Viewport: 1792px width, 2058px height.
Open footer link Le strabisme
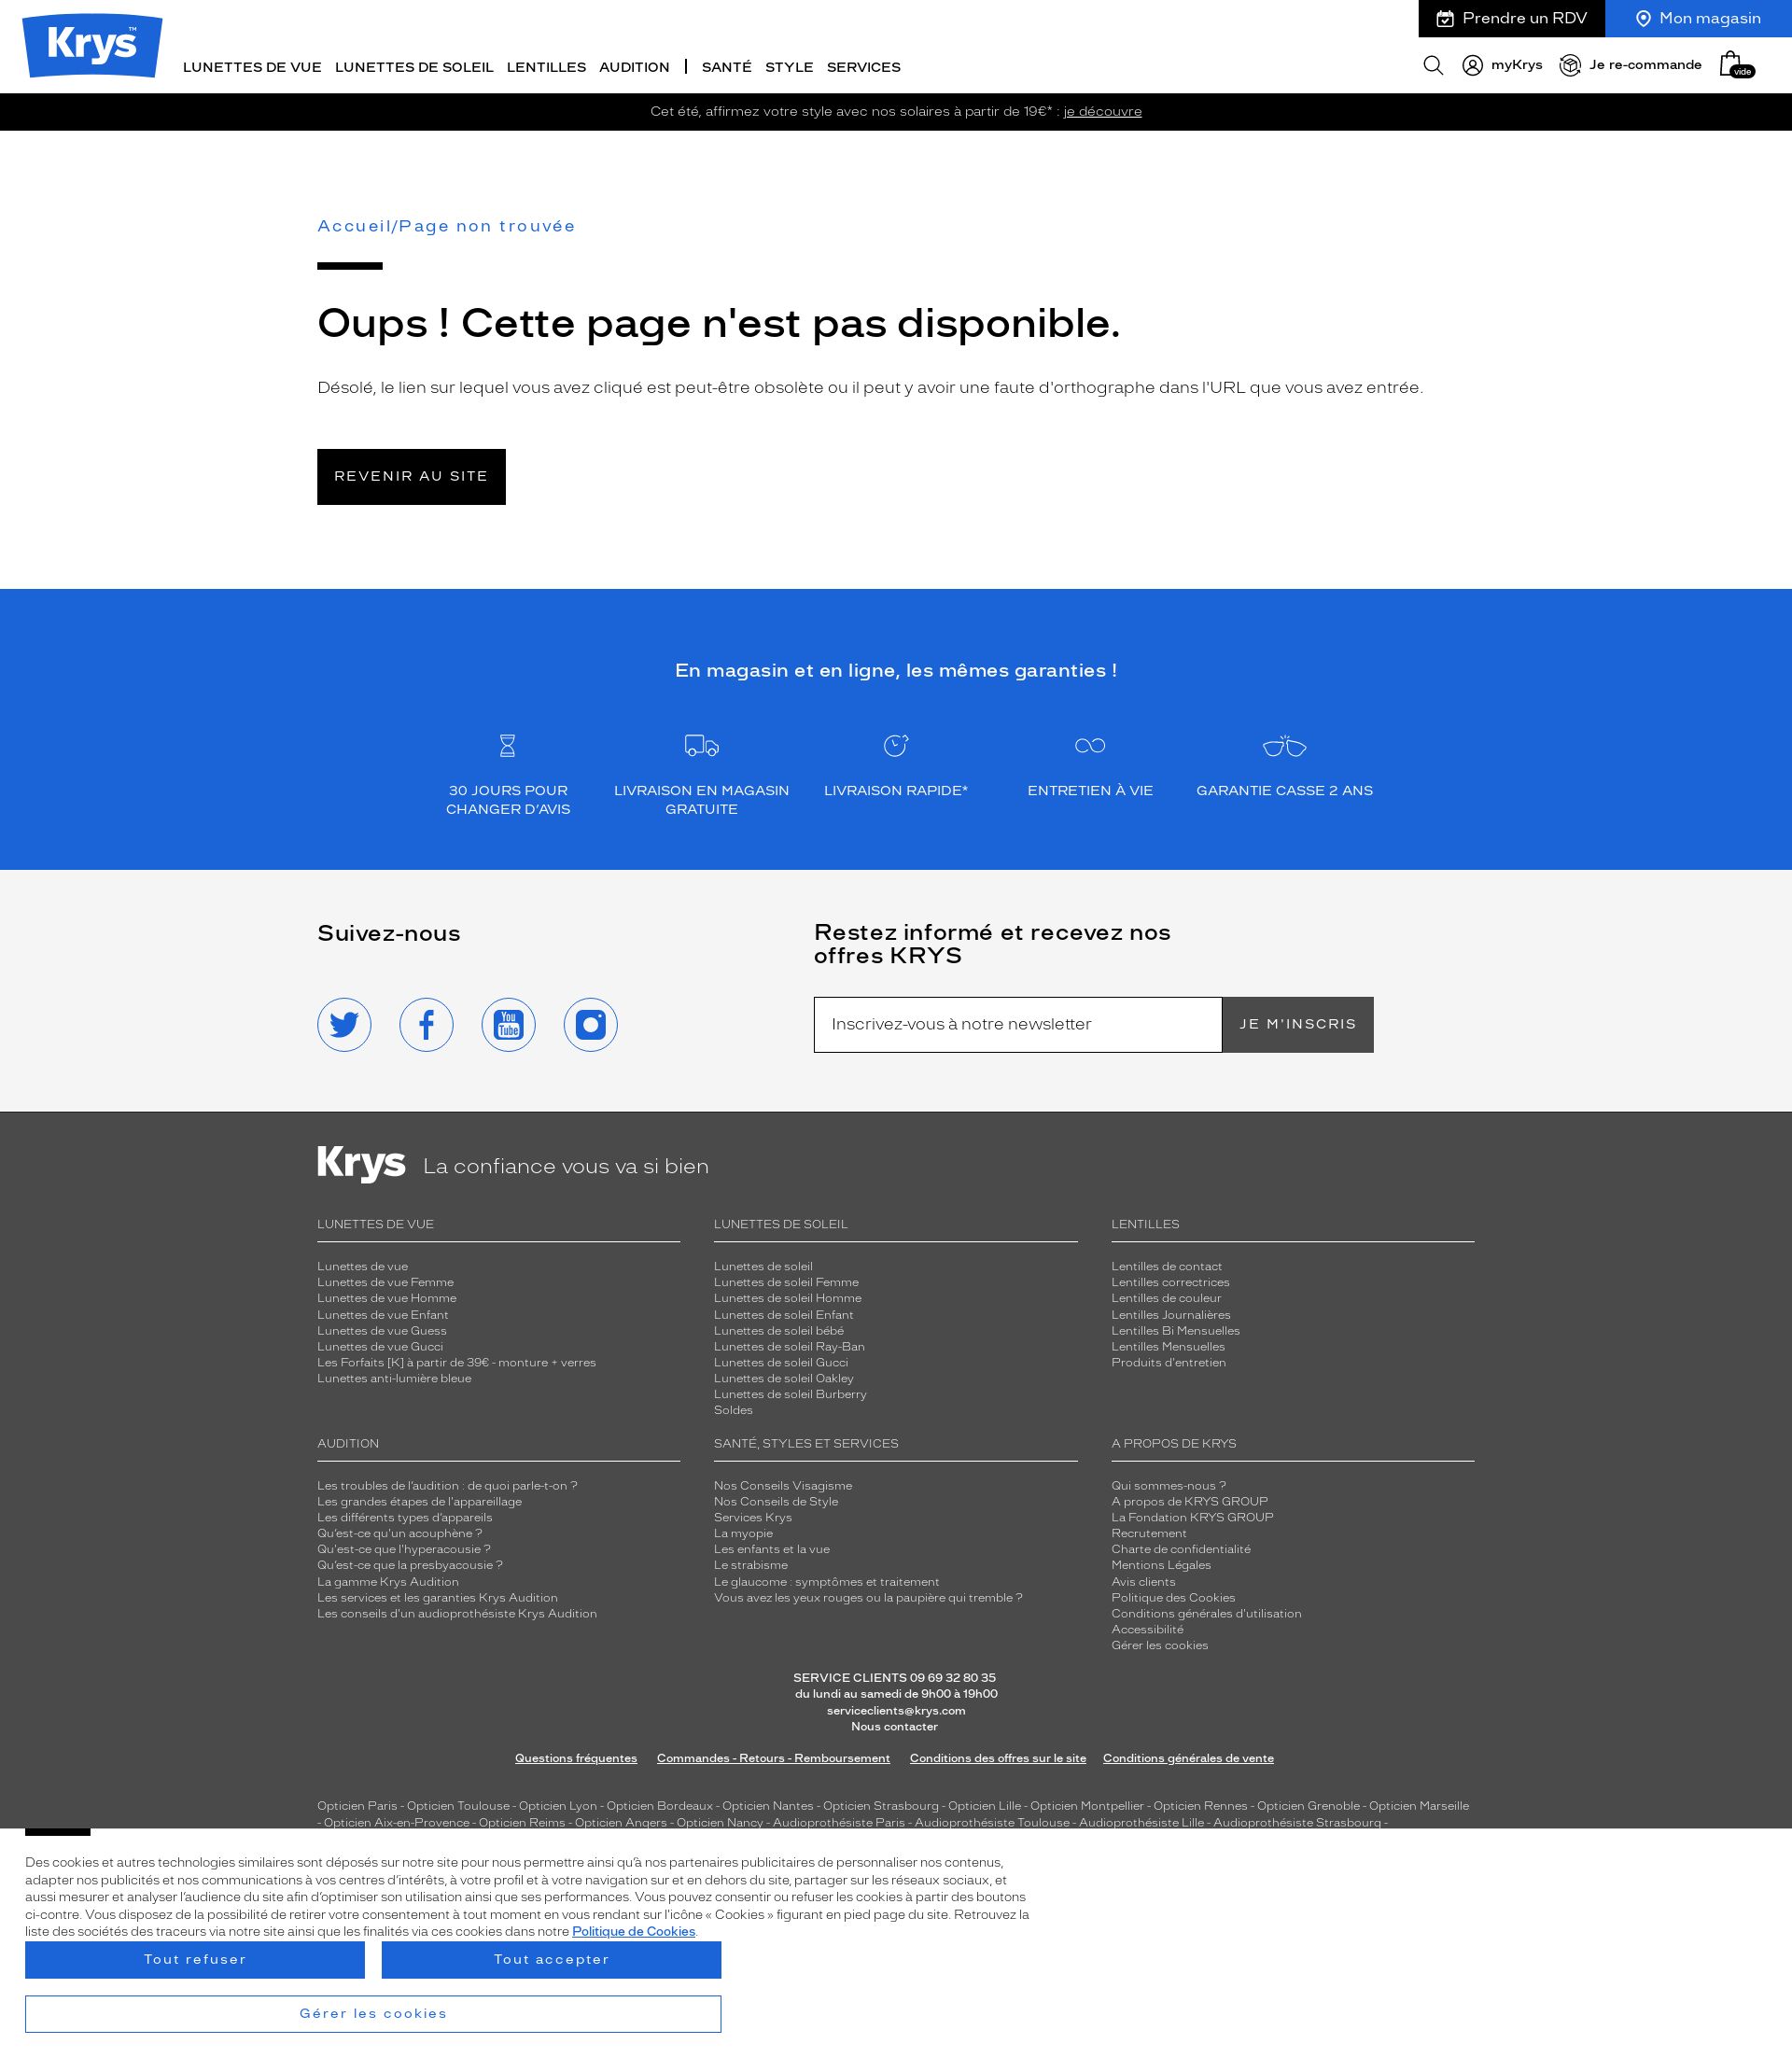point(751,1565)
